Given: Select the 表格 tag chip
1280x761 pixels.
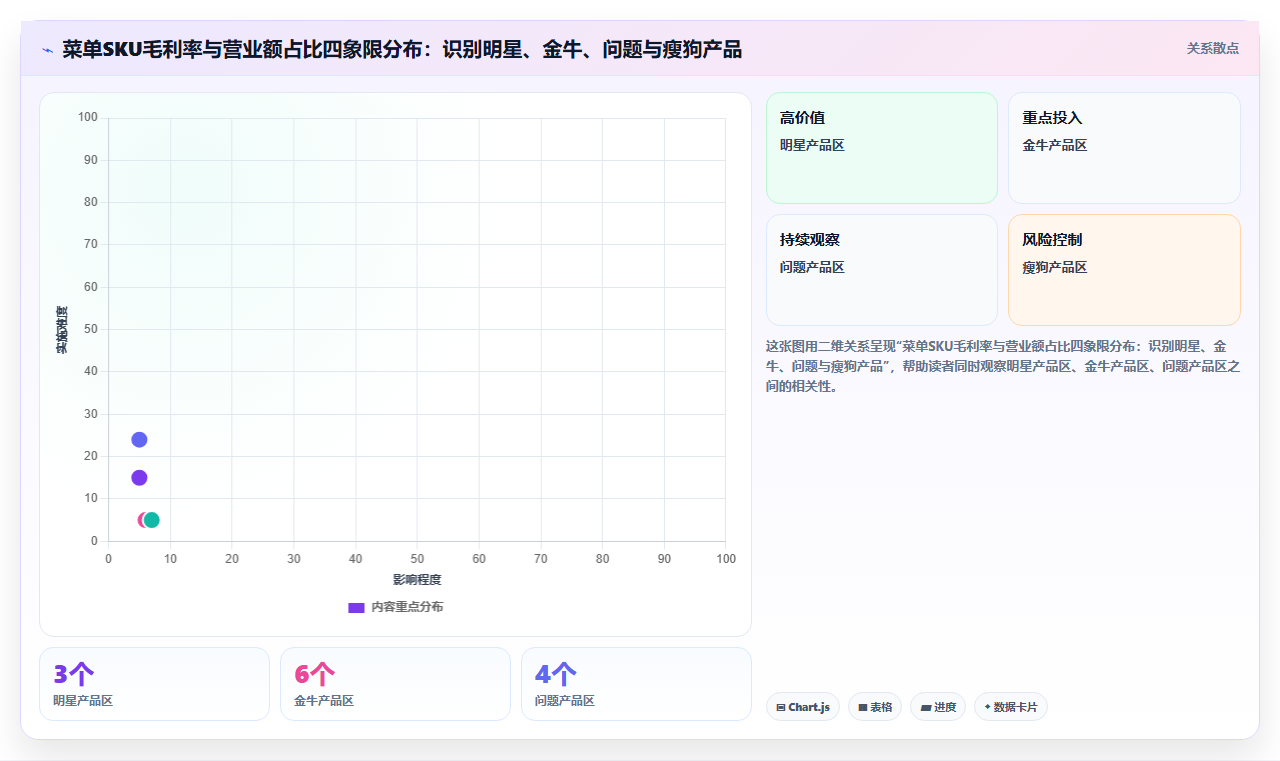Looking at the screenshot, I should 875,707.
